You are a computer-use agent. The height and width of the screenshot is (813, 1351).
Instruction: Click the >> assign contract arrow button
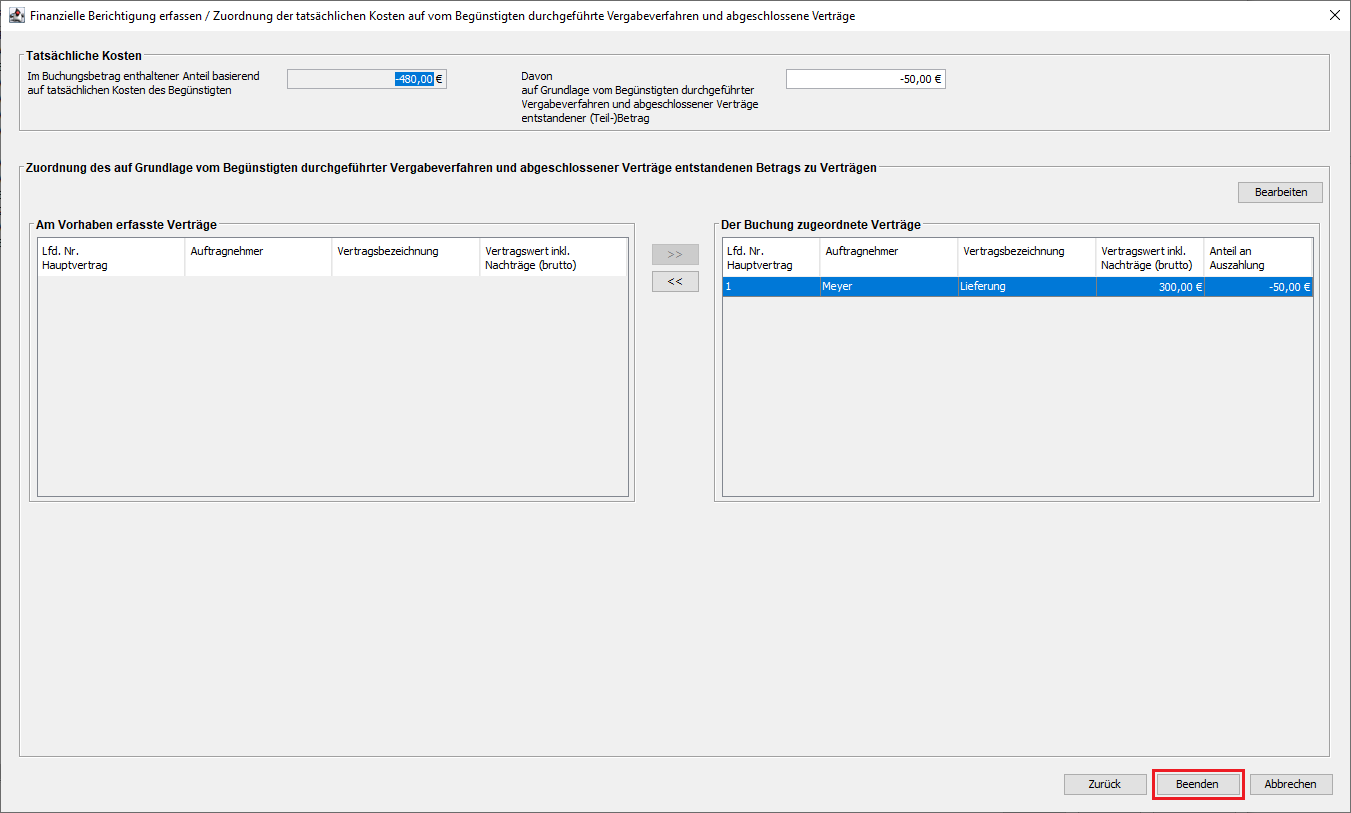click(675, 255)
